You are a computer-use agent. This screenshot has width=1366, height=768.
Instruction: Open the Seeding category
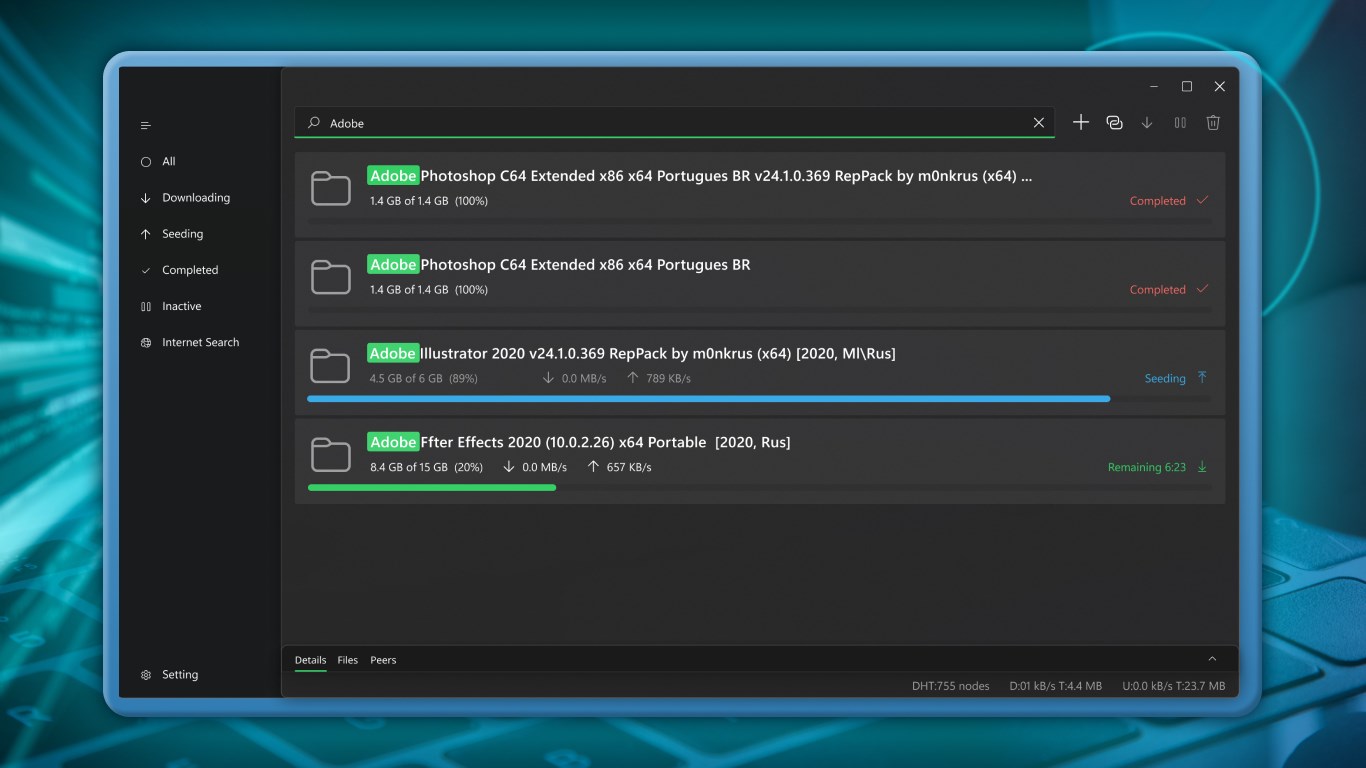point(183,234)
